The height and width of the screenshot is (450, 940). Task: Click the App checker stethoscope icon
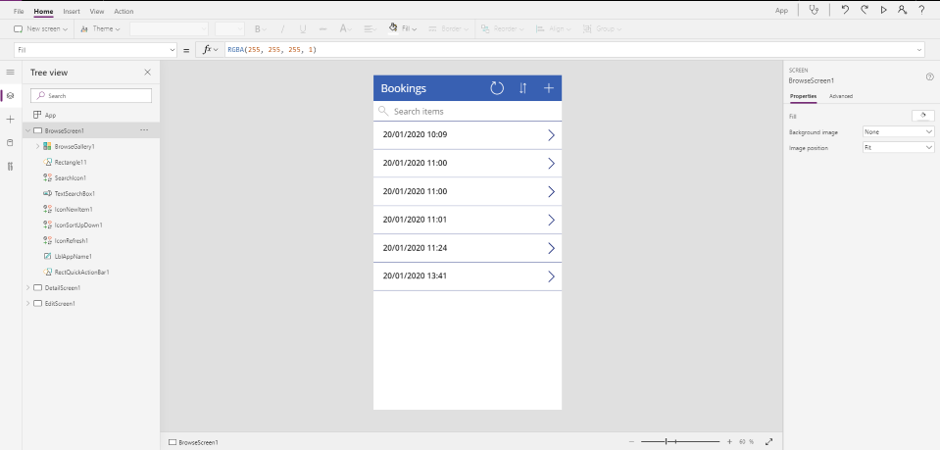[x=814, y=10]
